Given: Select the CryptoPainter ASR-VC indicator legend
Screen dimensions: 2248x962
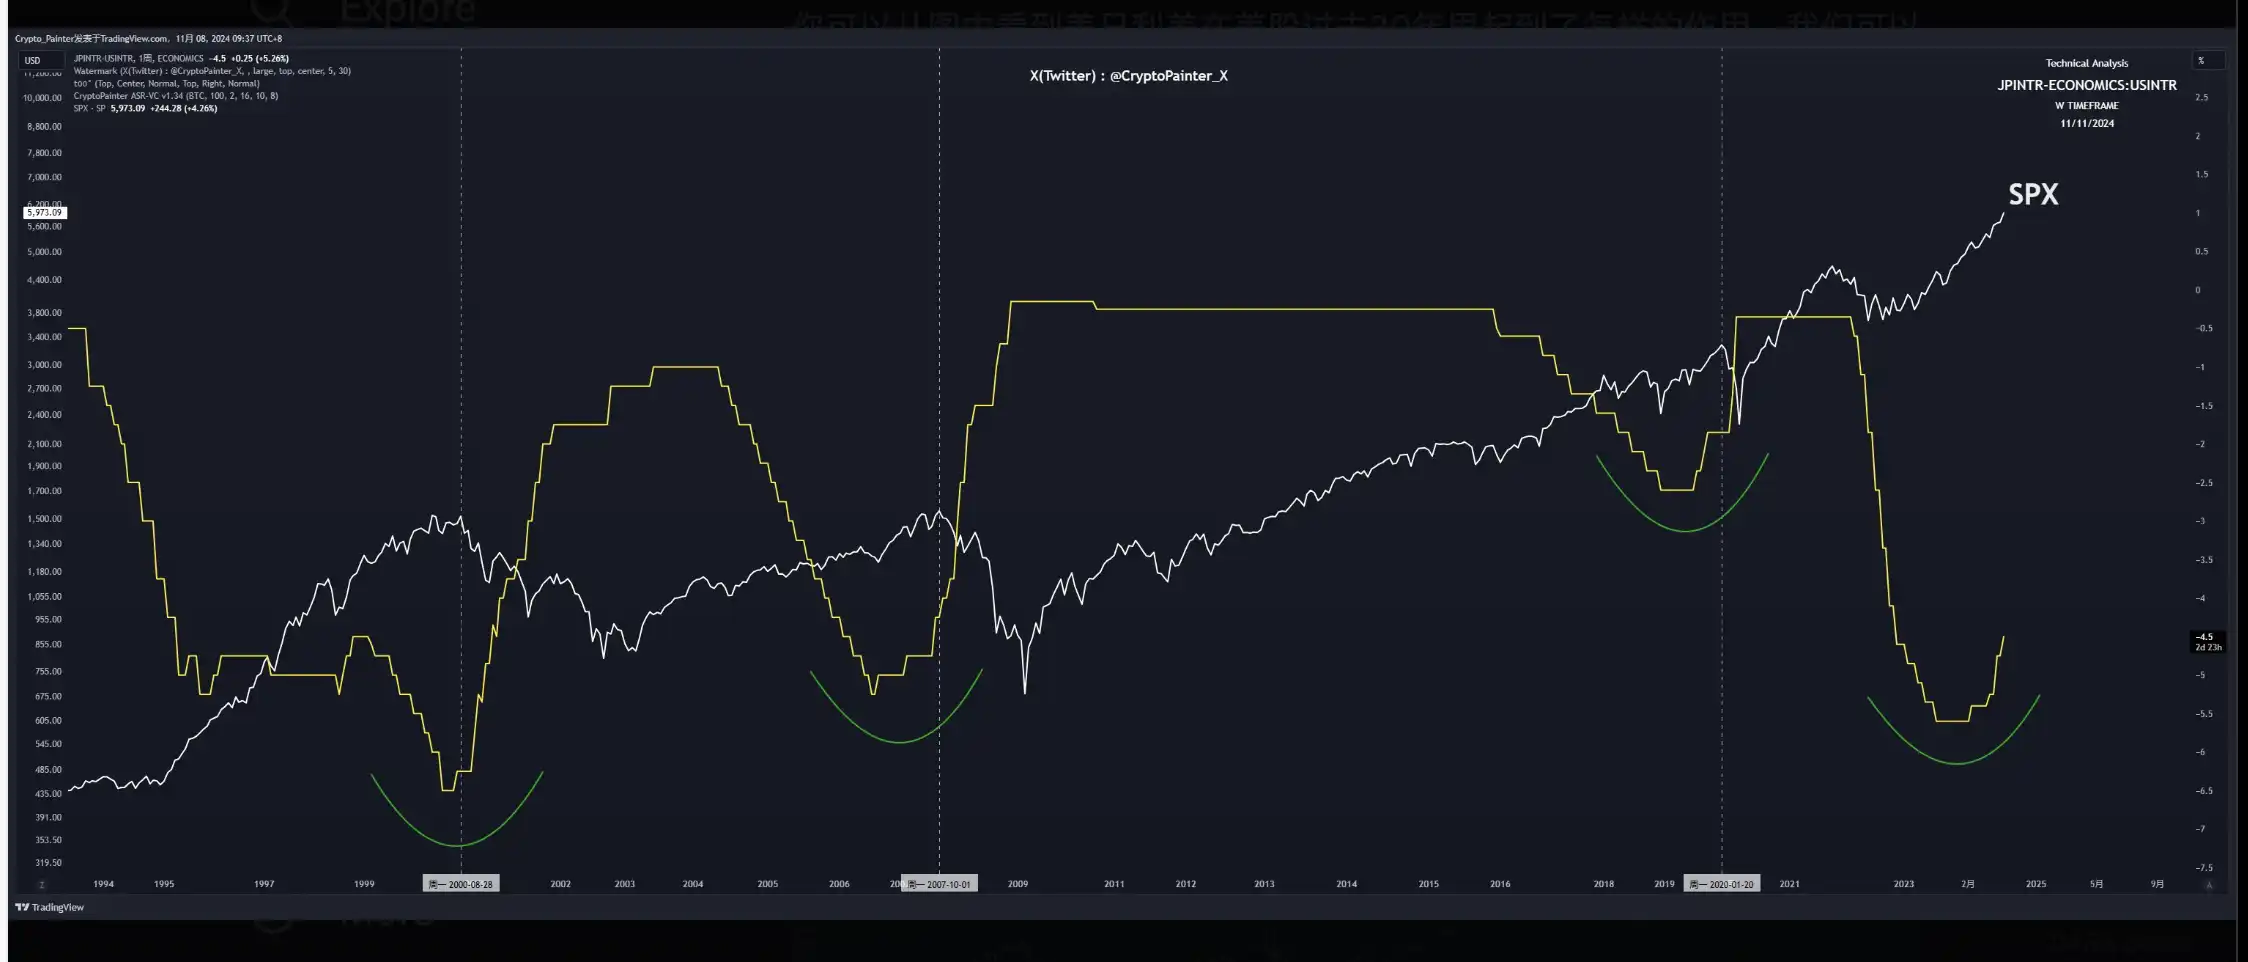Looking at the screenshot, I should 175,96.
